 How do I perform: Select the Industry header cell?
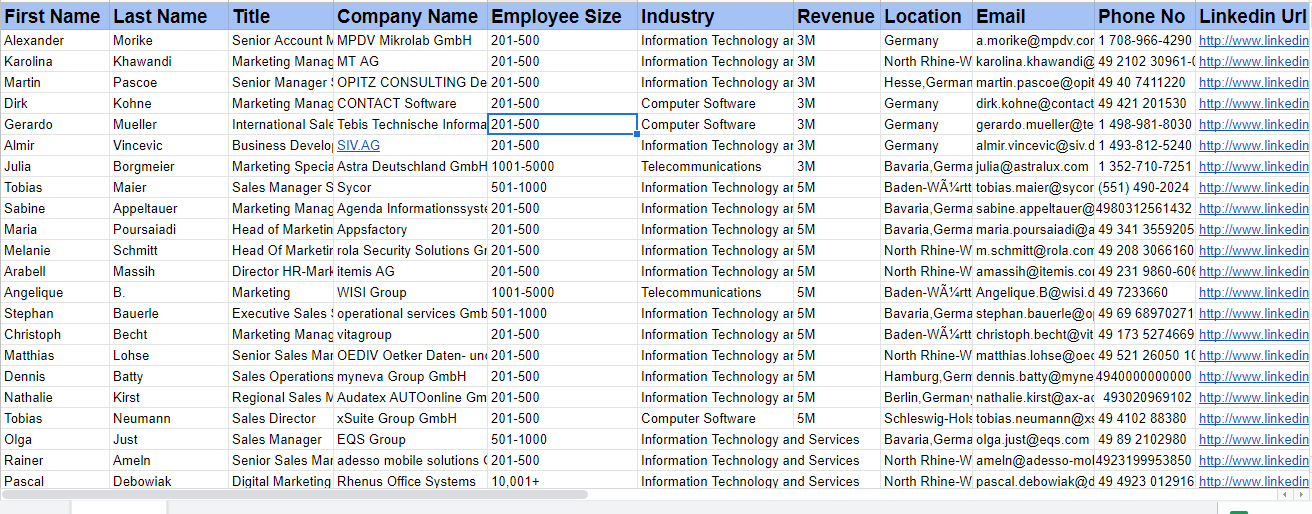pos(717,16)
